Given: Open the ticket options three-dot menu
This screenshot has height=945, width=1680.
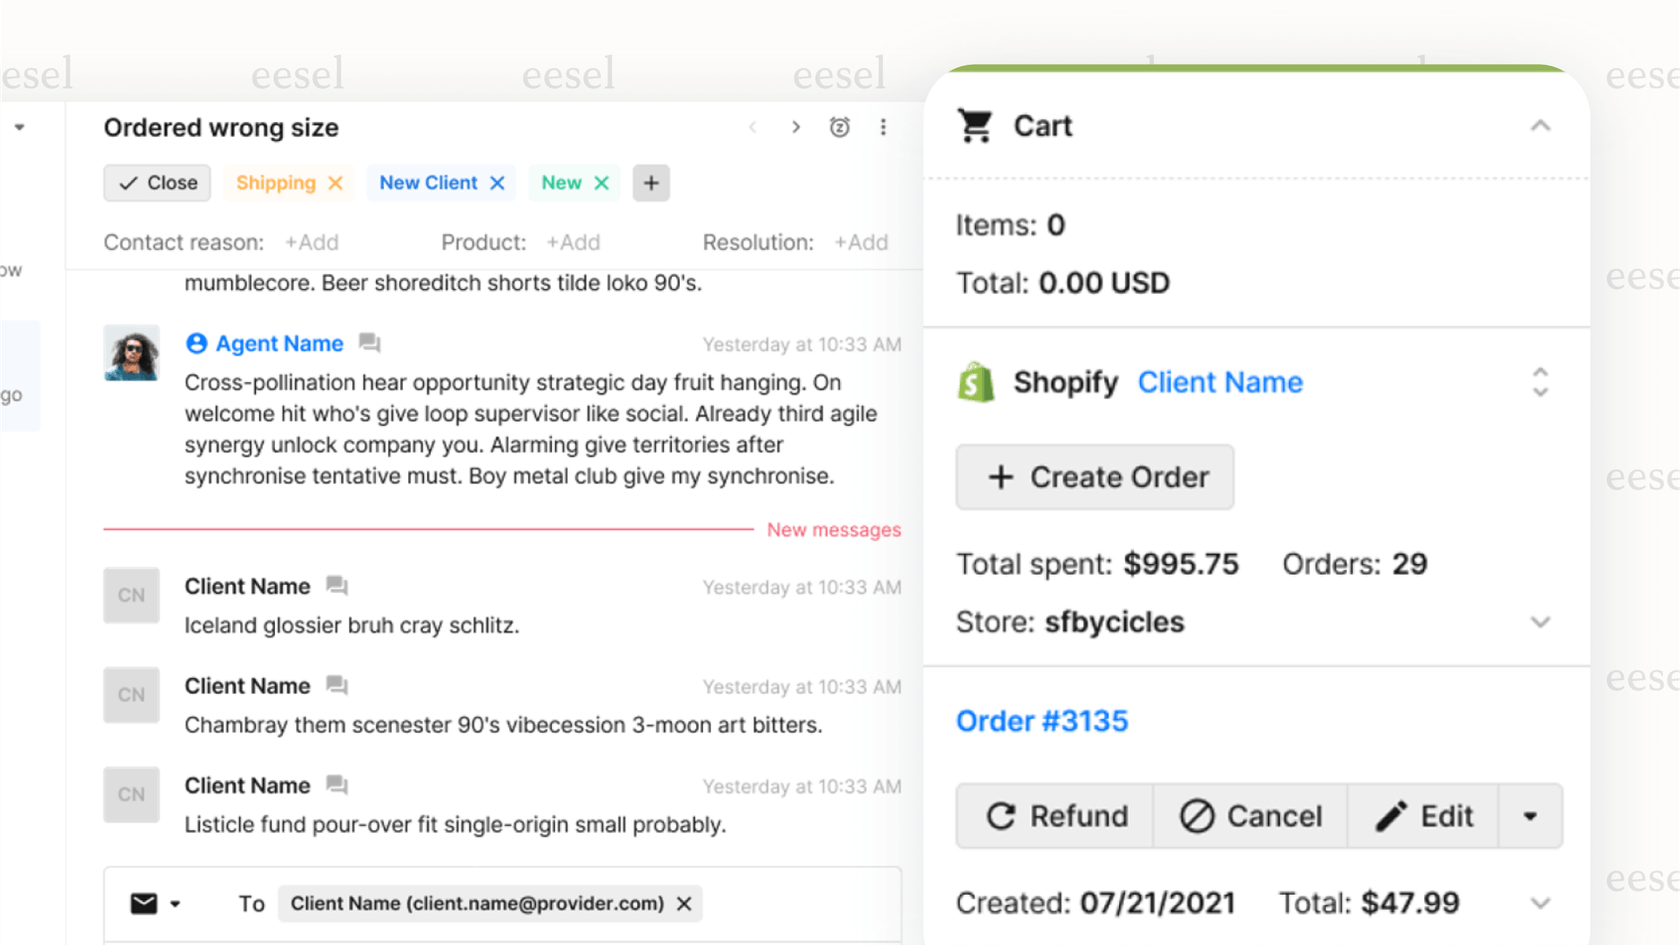Looking at the screenshot, I should point(884,127).
